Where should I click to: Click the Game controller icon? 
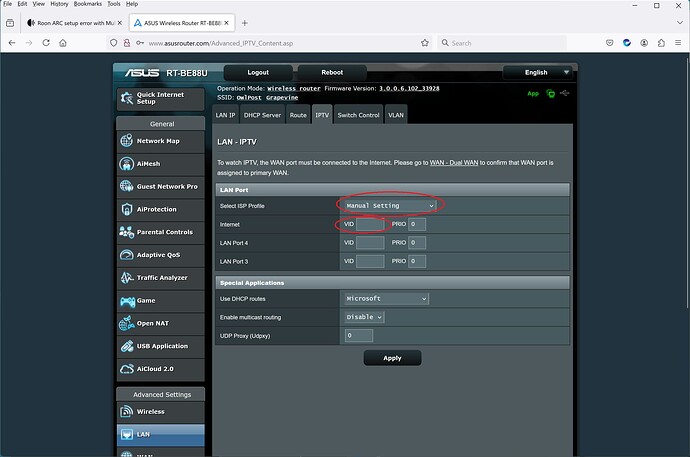click(x=128, y=301)
